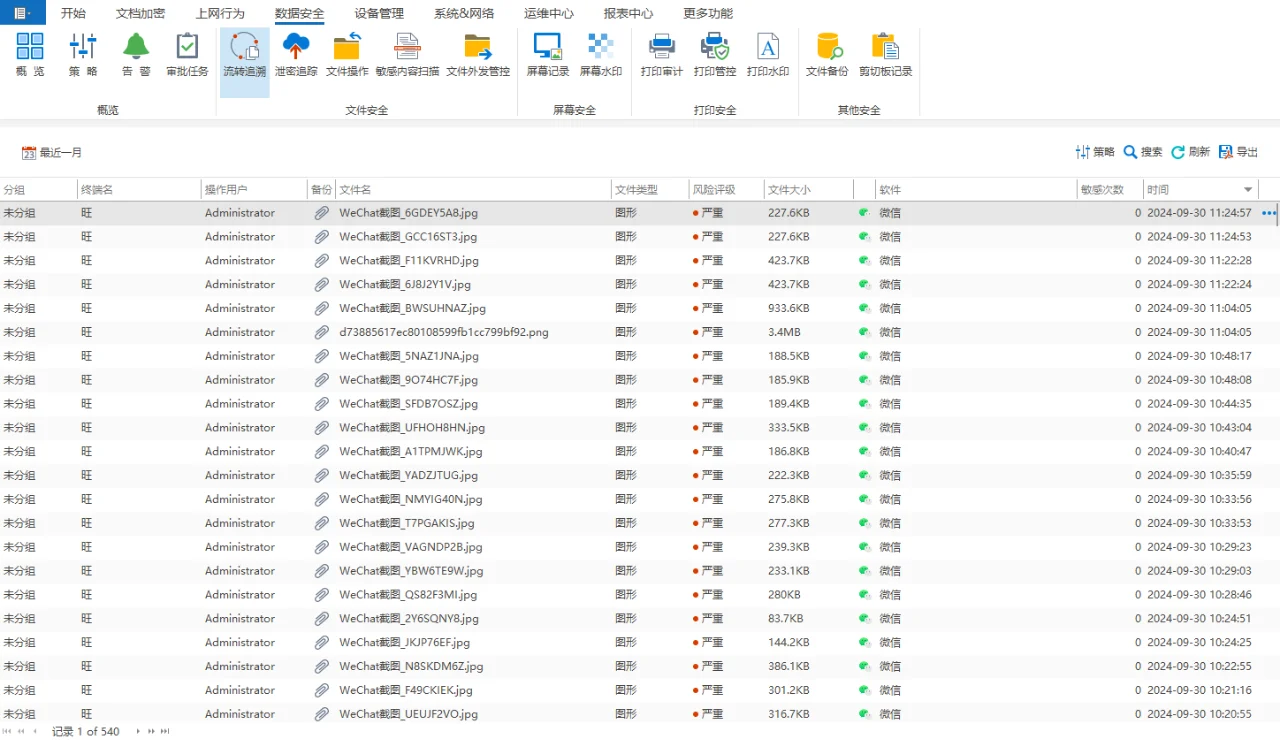Sort by the 终端名 column header
Screen dimensions: 1280x740
[139, 190]
